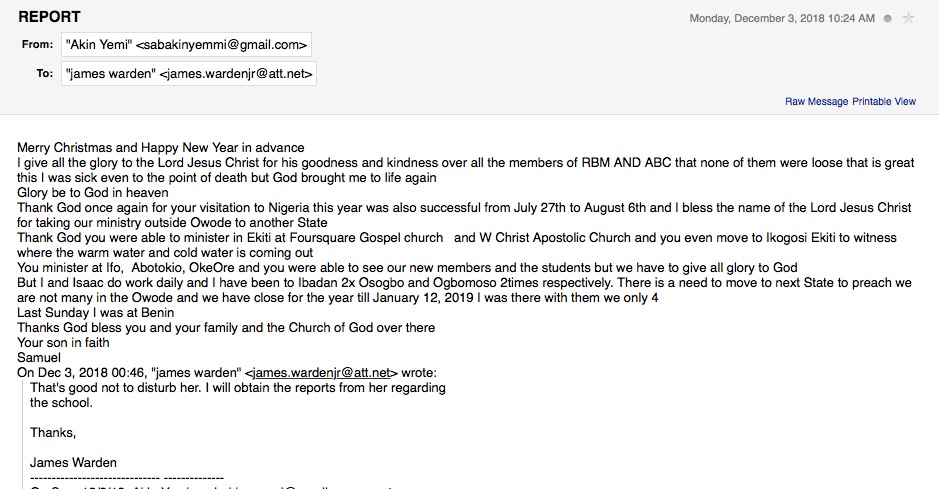Viewport: 939px width, 489px height.
Task: Click the James Warden quoted signature
Action: coord(73,462)
